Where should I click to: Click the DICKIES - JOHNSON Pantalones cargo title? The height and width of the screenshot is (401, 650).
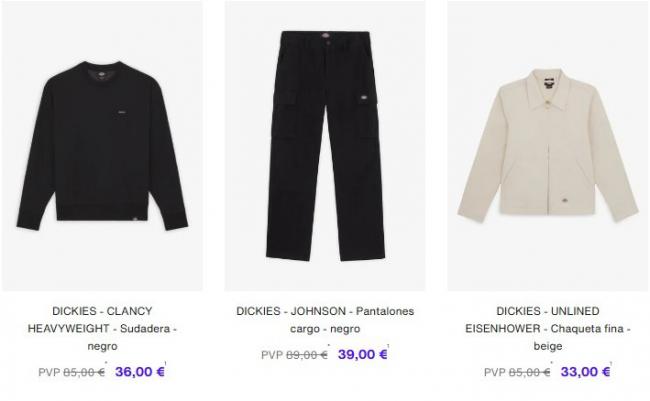[325, 320]
